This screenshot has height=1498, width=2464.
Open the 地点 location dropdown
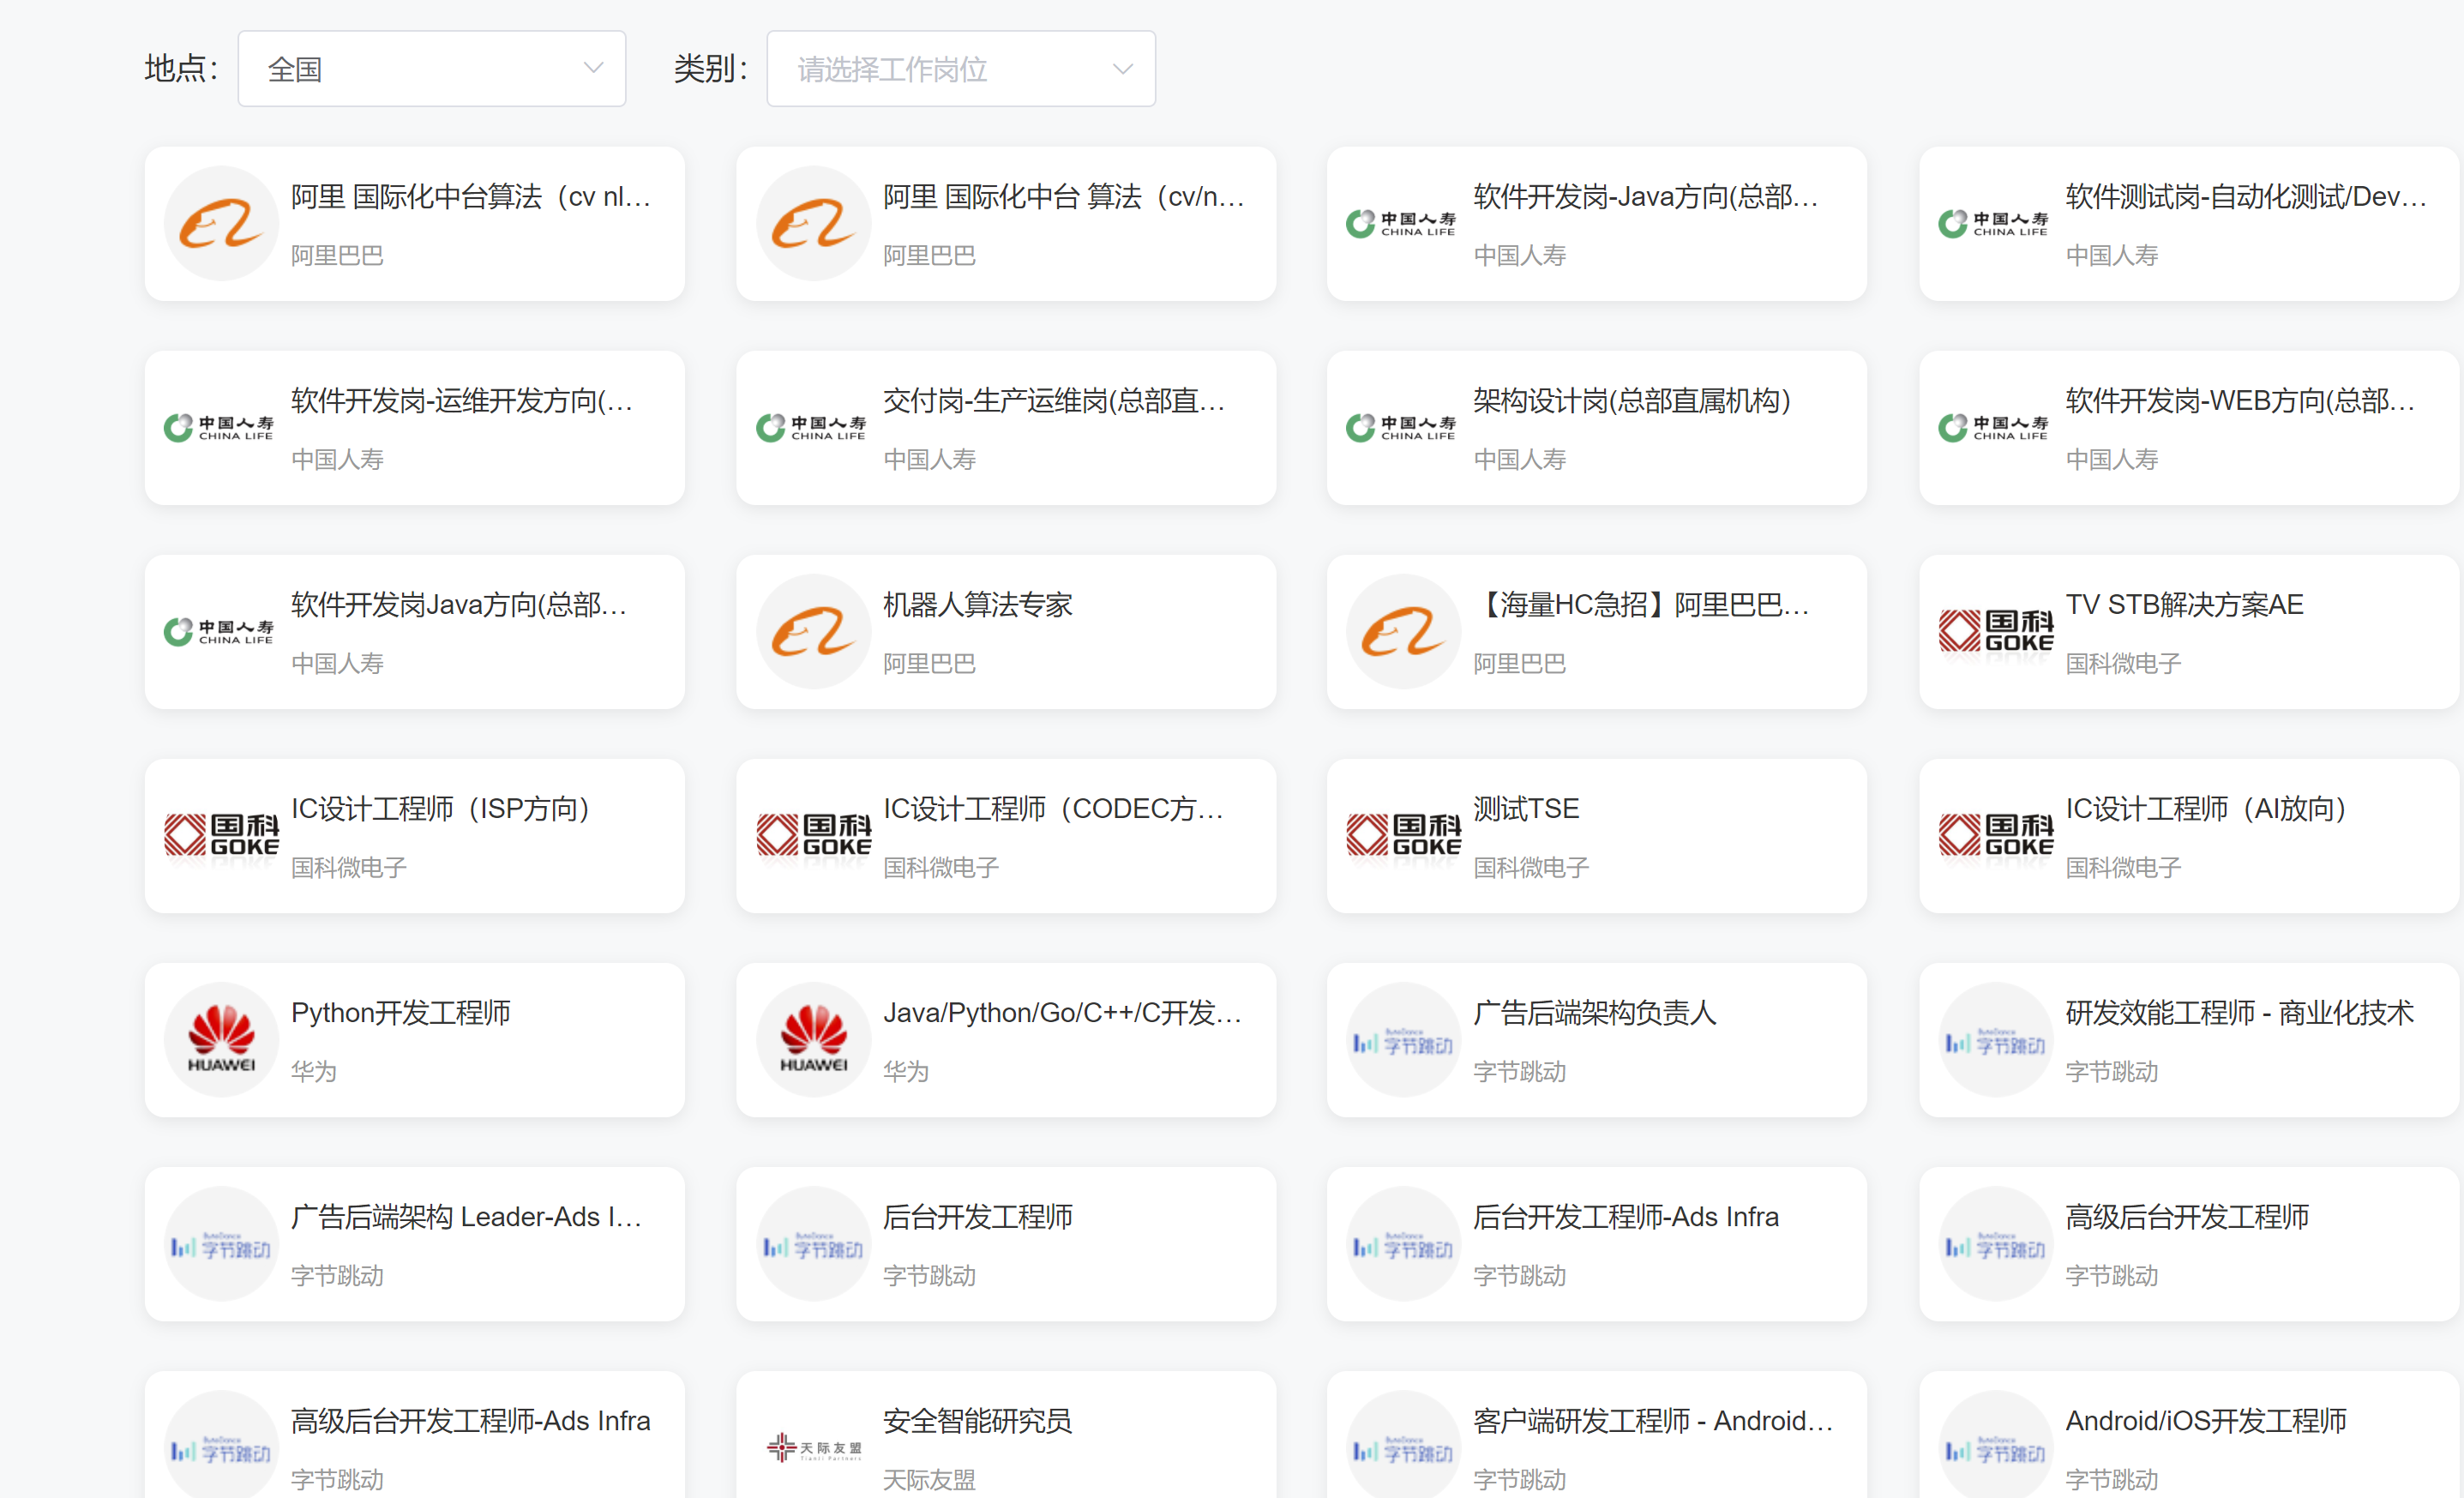[431, 69]
